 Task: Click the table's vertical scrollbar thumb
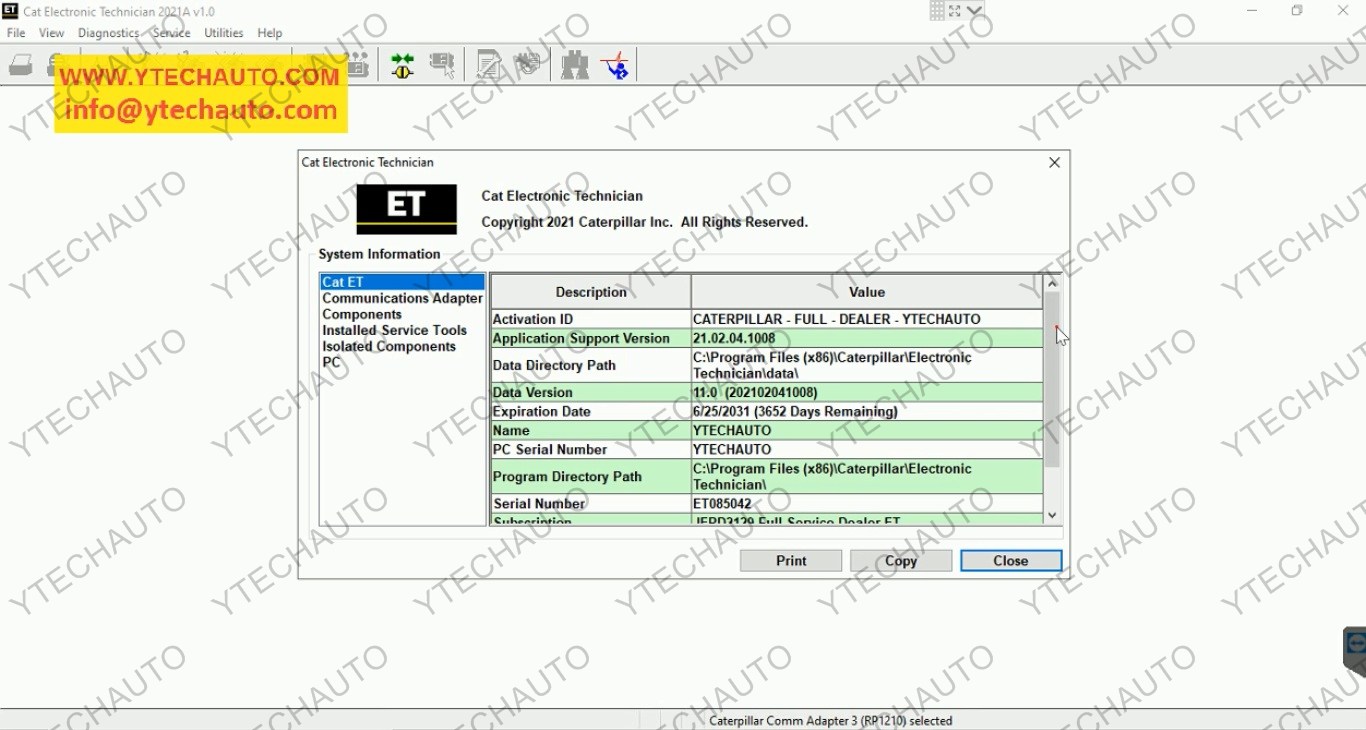(x=1052, y=380)
